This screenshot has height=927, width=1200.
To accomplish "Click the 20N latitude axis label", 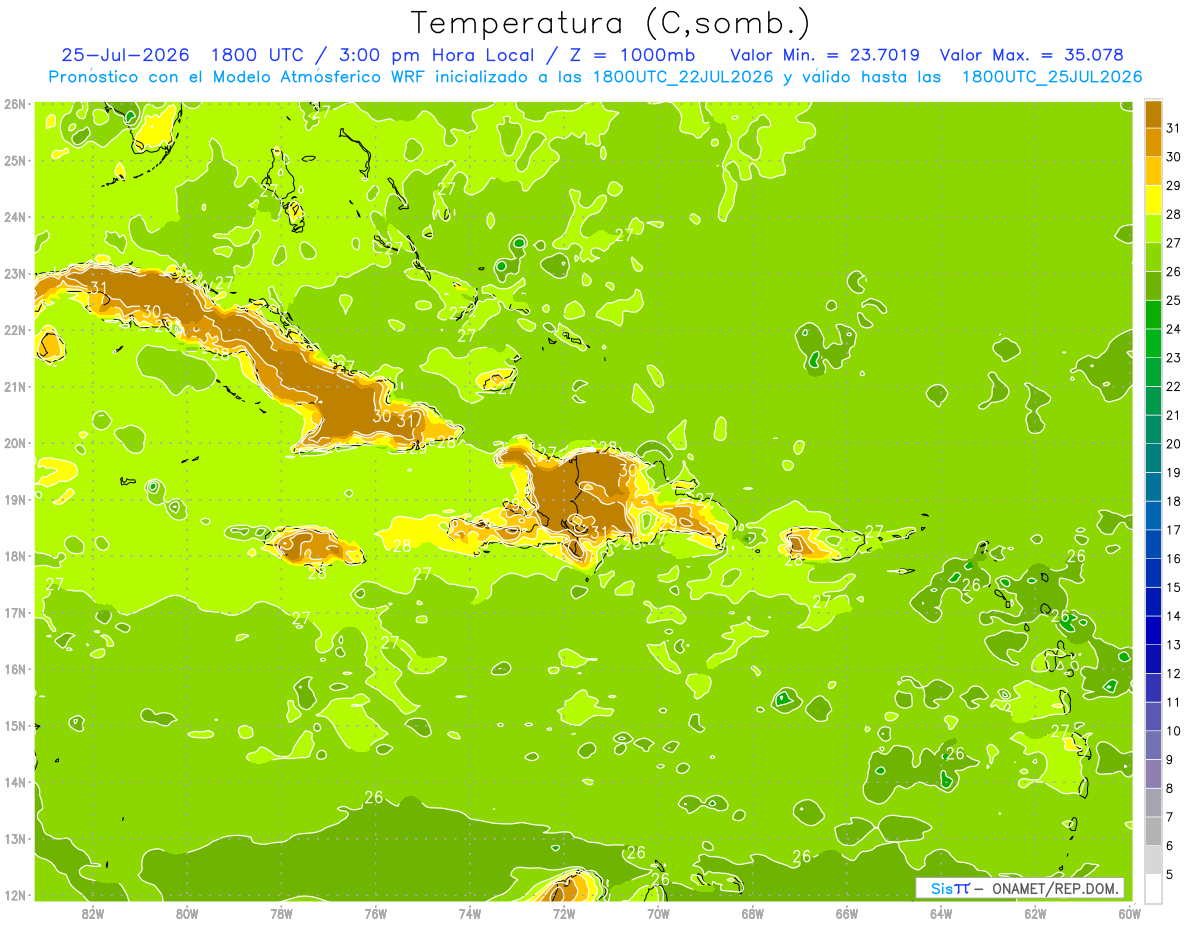I will pyautogui.click(x=14, y=443).
